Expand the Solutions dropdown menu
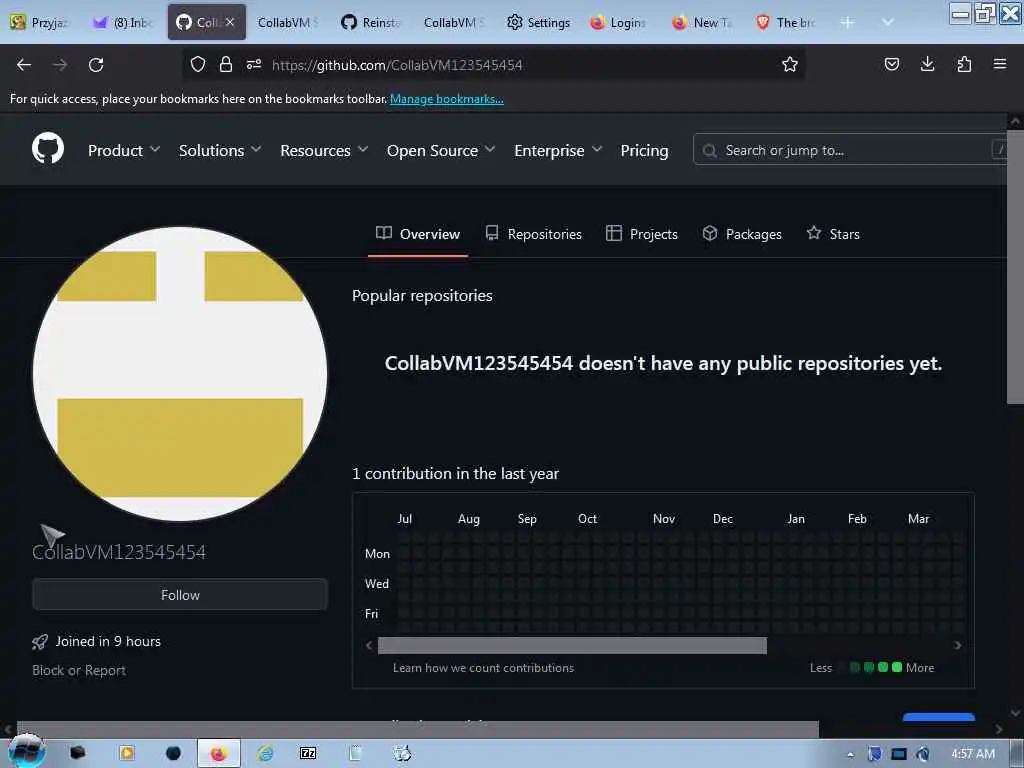Image resolution: width=1024 pixels, height=768 pixels. 220,150
